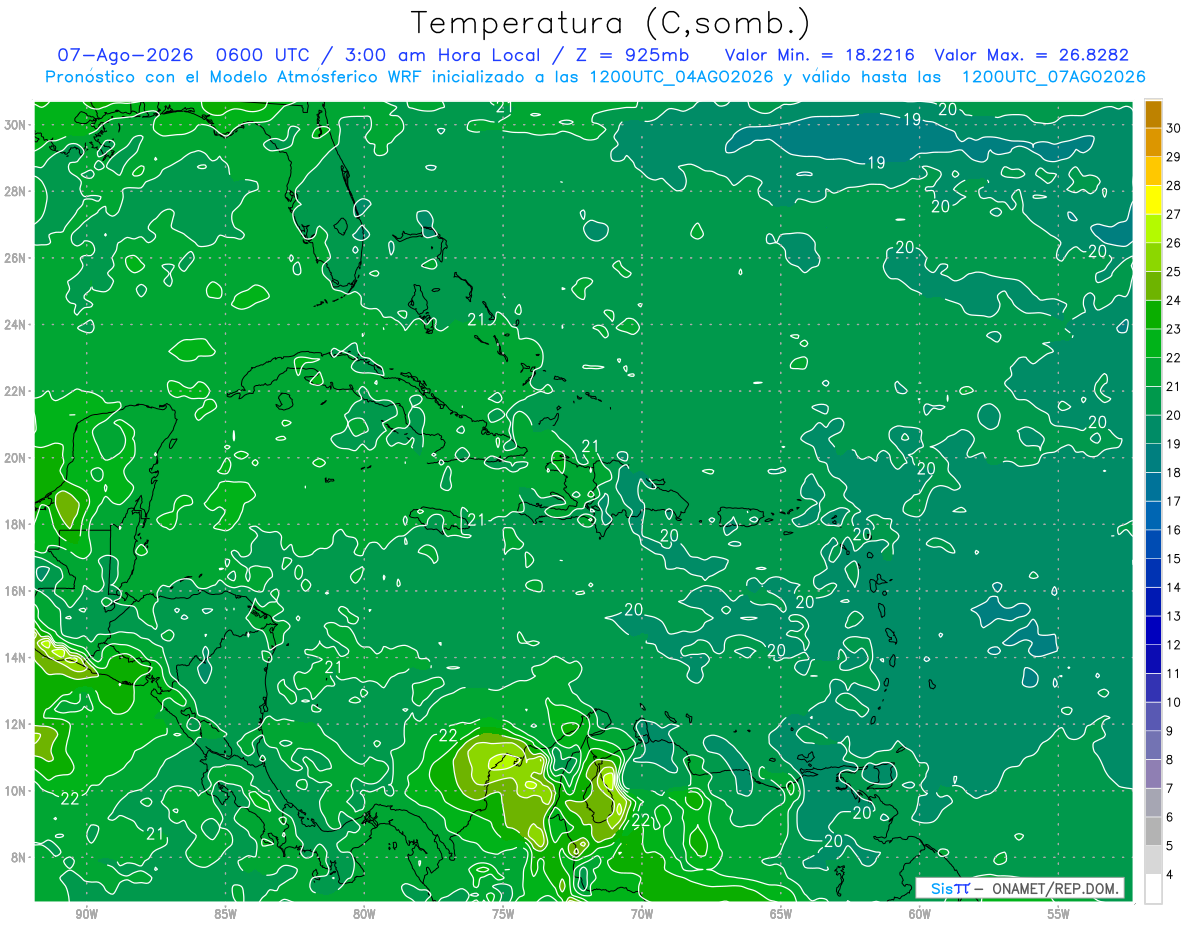Click the 10N latitude axis label
1200x927 pixels.
pyautogui.click(x=17, y=790)
